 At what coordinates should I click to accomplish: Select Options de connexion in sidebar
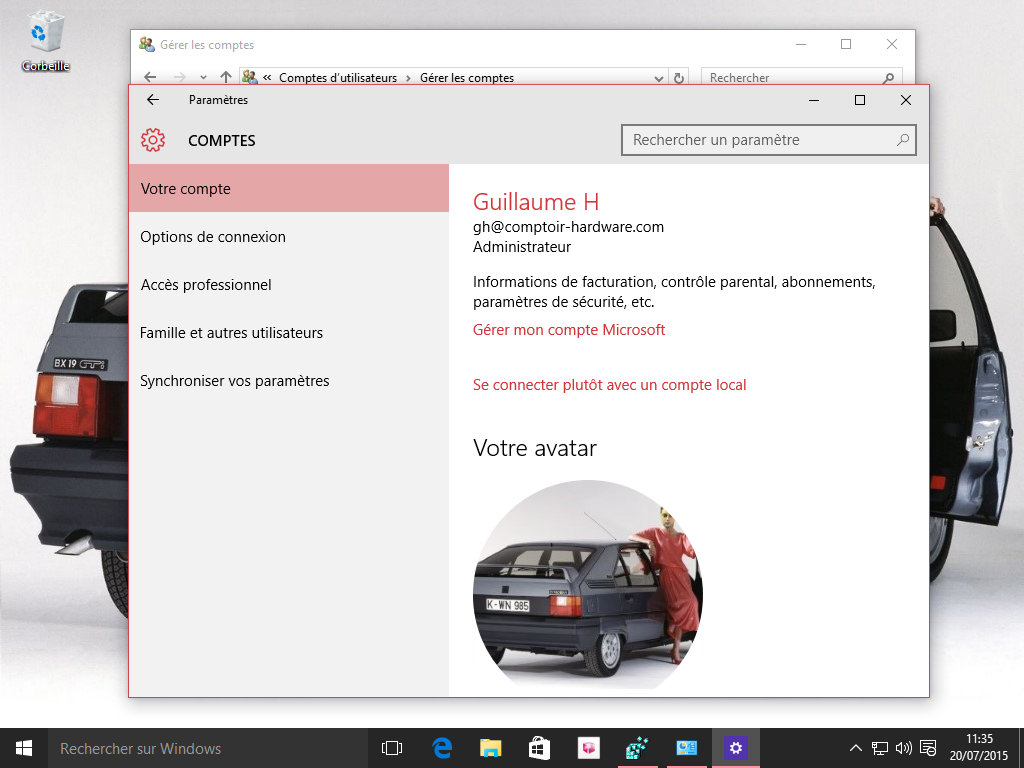pyautogui.click(x=213, y=237)
